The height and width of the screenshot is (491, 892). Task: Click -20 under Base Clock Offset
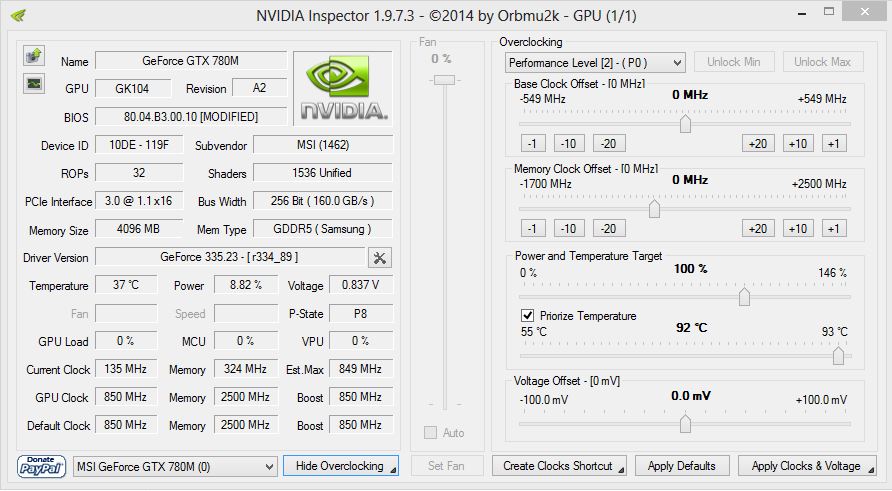(x=609, y=143)
